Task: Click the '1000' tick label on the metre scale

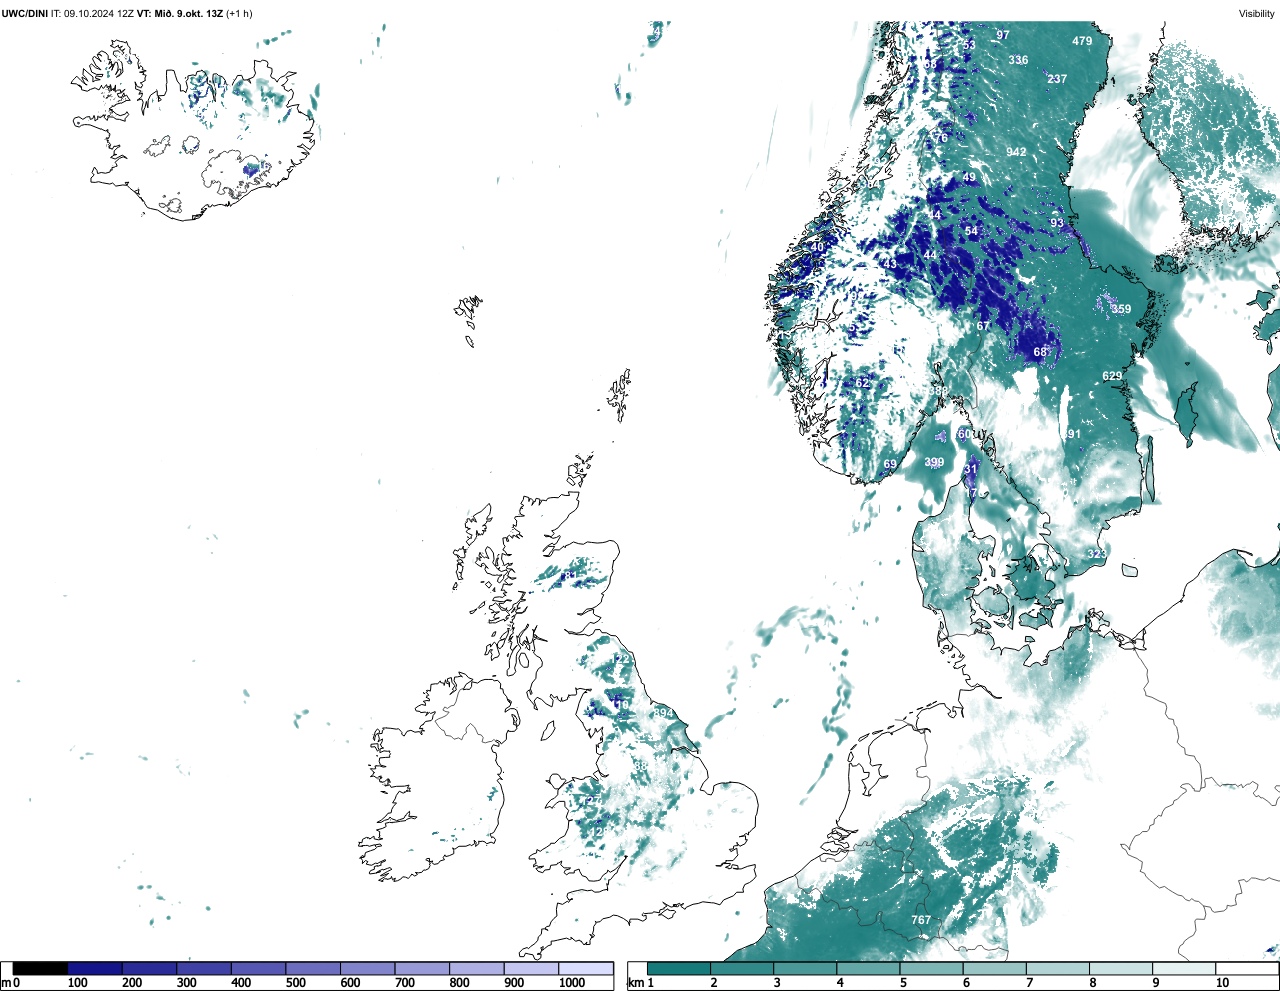Action: tap(572, 983)
